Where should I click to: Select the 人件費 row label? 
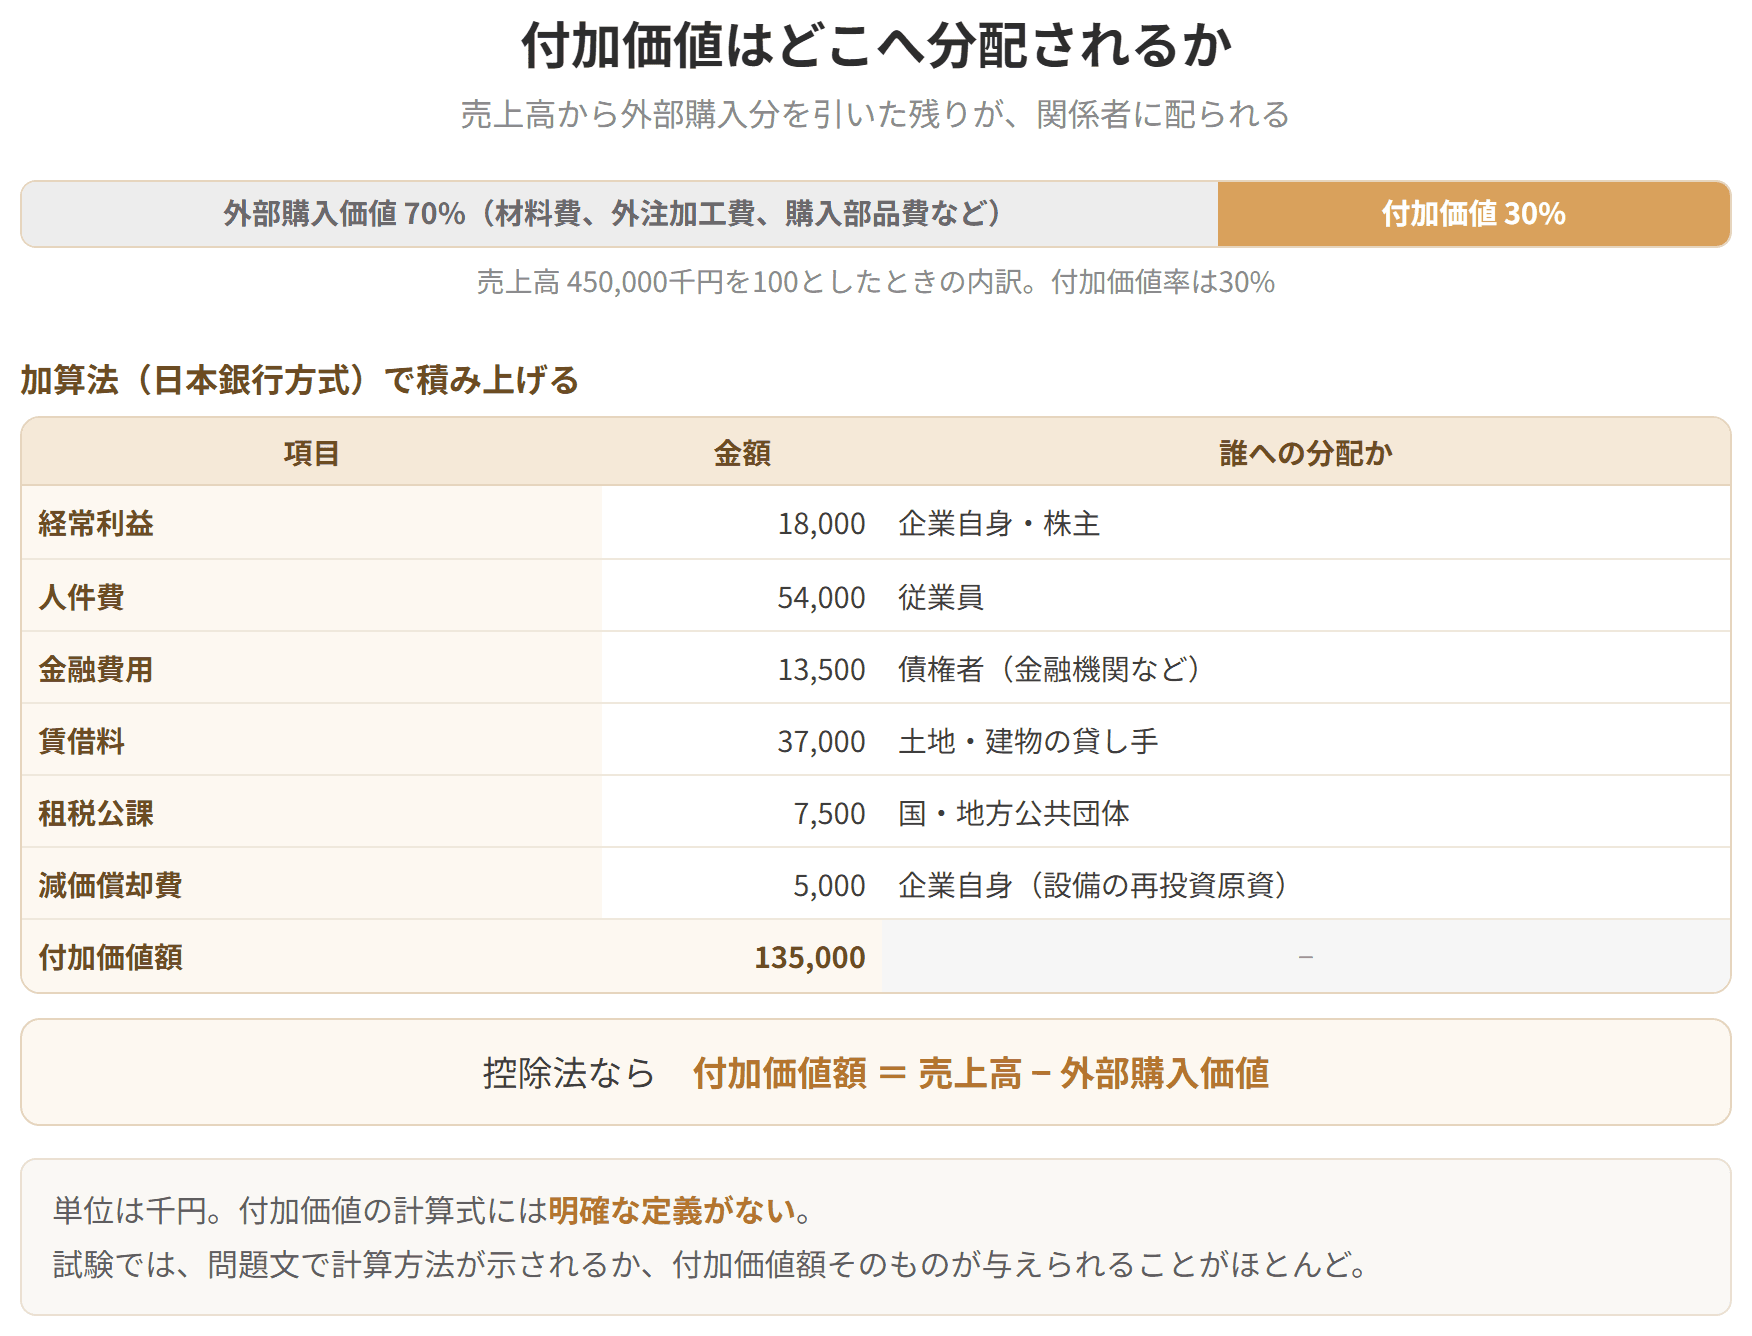tap(81, 597)
